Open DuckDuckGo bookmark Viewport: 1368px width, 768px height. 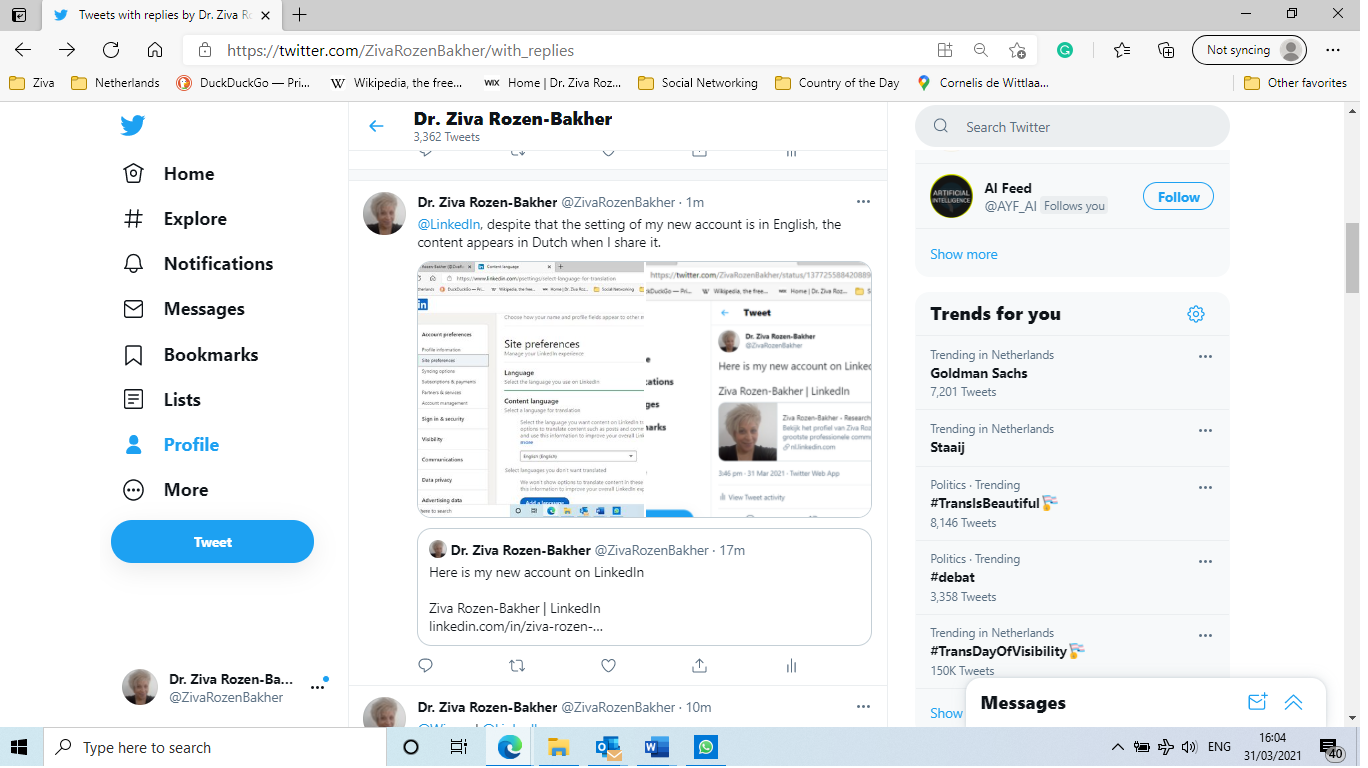pyautogui.click(x=243, y=83)
